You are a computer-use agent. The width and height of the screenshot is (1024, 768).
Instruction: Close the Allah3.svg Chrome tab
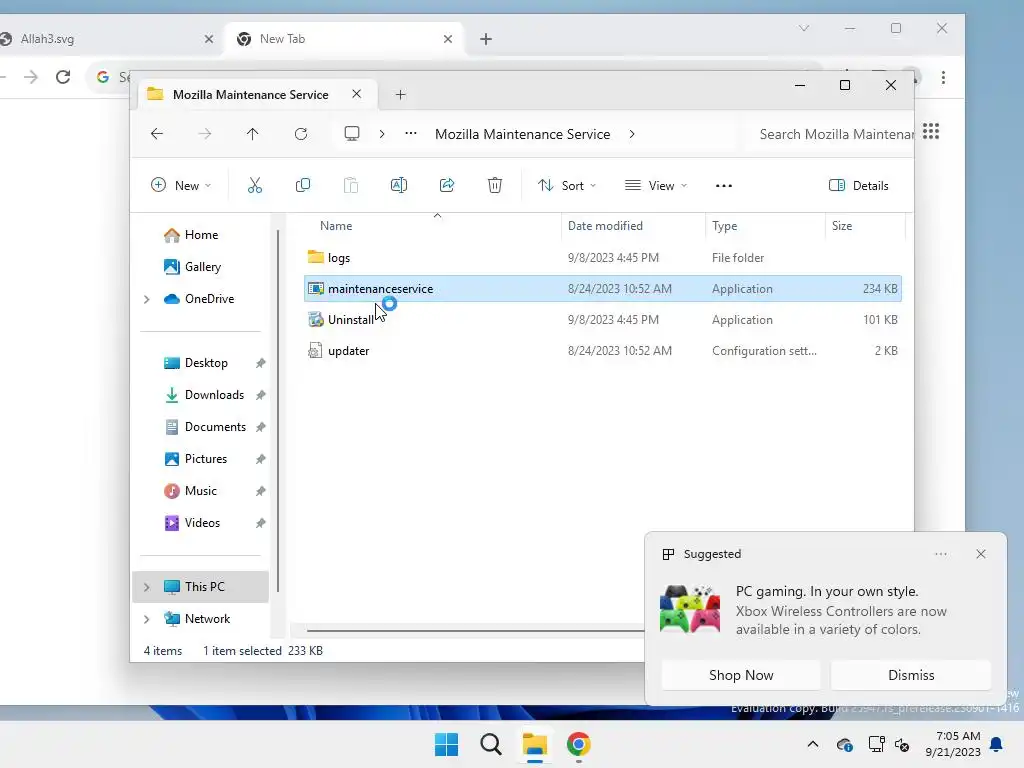click(209, 39)
